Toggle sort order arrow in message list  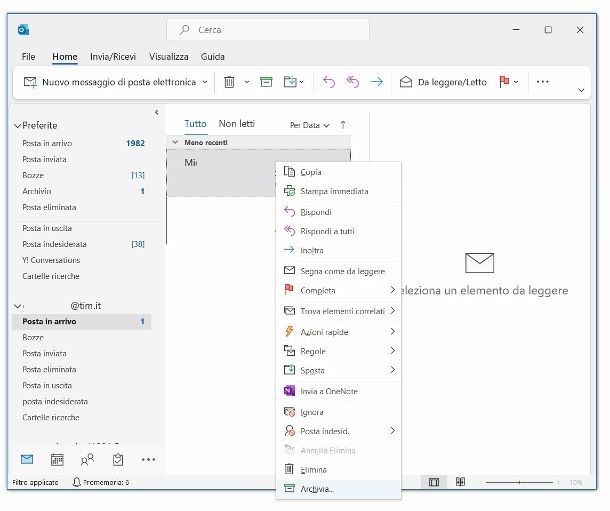point(343,125)
